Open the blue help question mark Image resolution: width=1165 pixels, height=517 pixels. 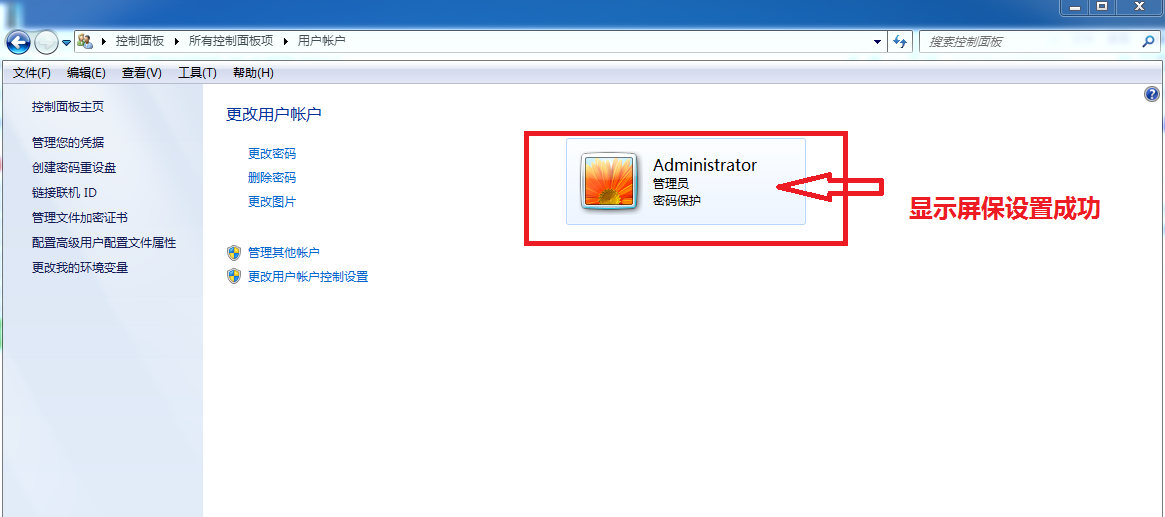click(1152, 94)
